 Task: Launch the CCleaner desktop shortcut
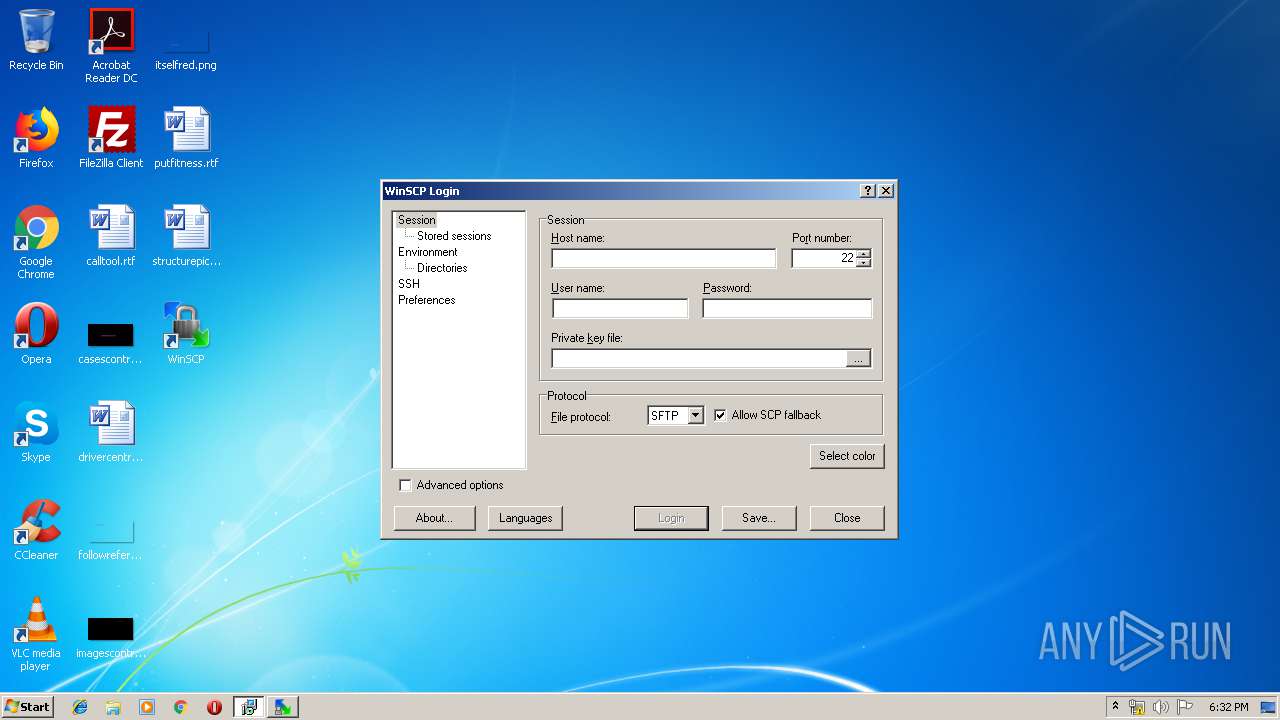(36, 530)
